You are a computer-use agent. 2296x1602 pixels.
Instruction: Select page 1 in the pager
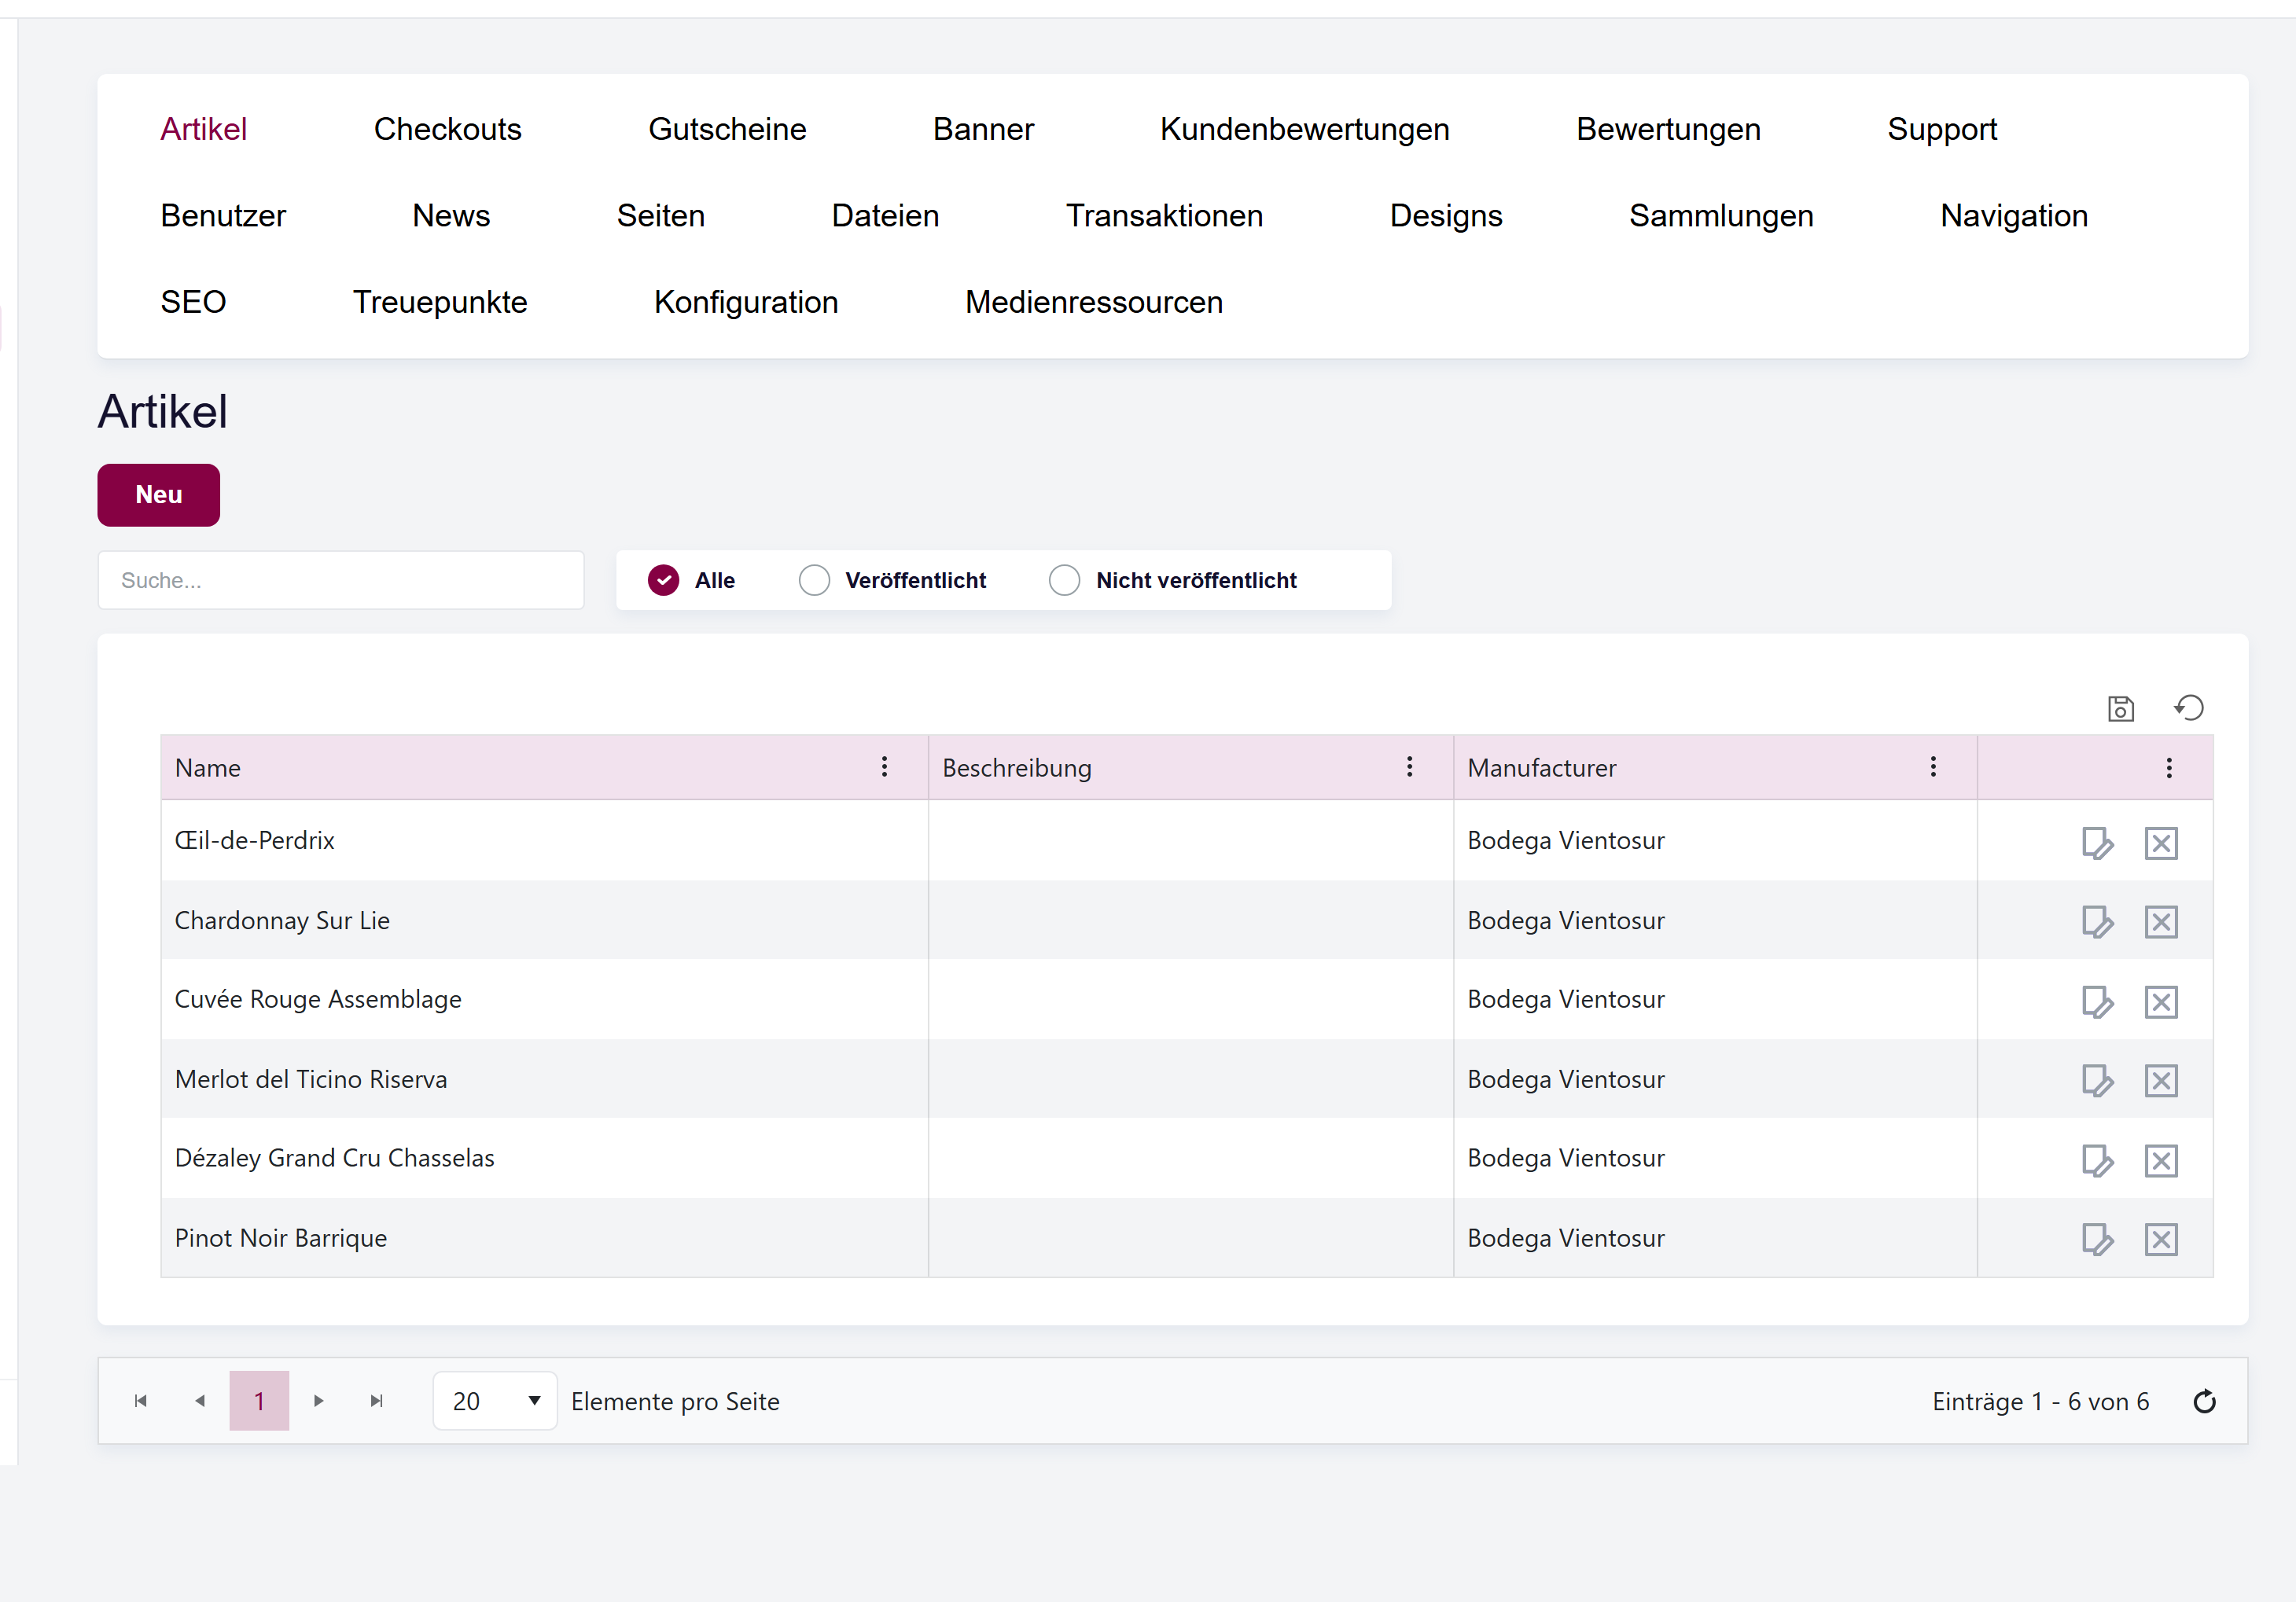[259, 1400]
